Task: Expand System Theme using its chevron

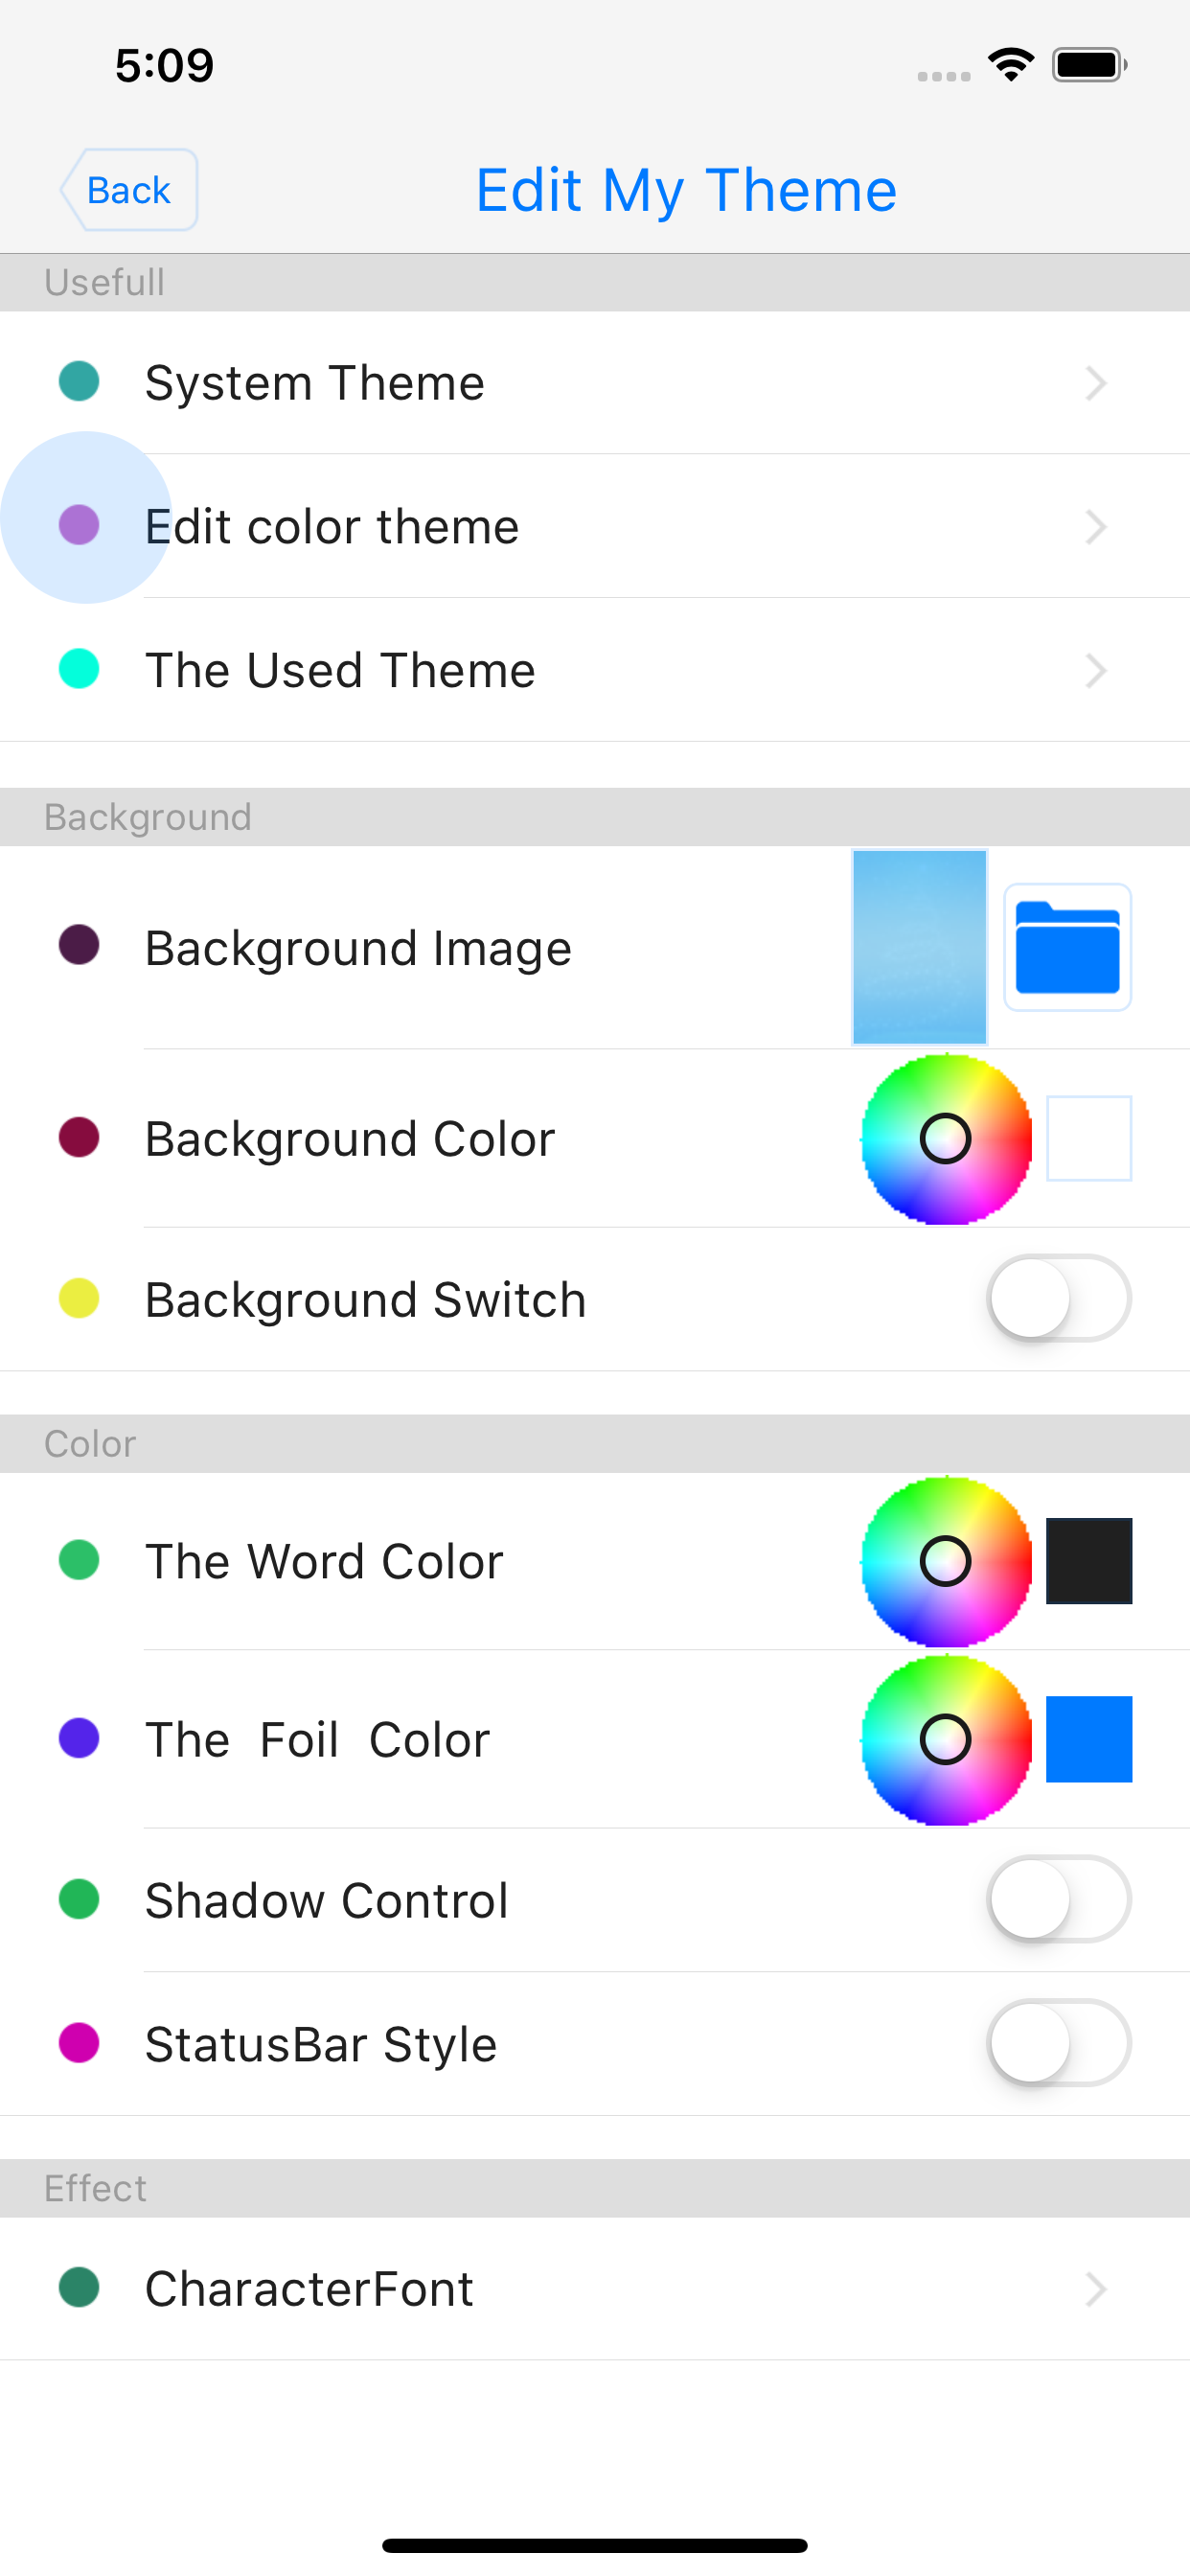Action: click(1096, 383)
